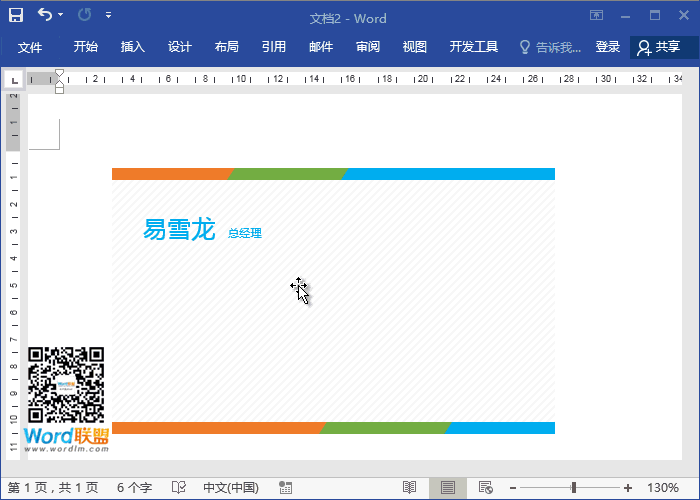Switch to the 审阅 tab
This screenshot has width=700, height=500.
tap(368, 47)
